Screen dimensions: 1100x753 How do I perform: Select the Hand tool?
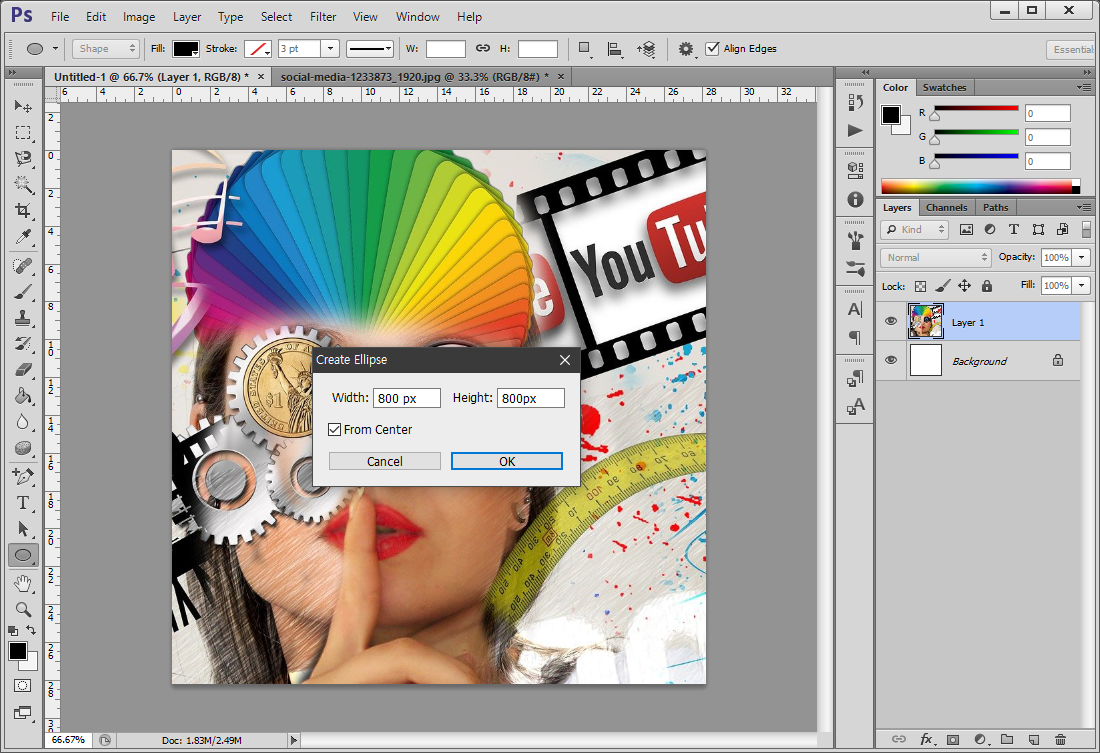point(22,582)
